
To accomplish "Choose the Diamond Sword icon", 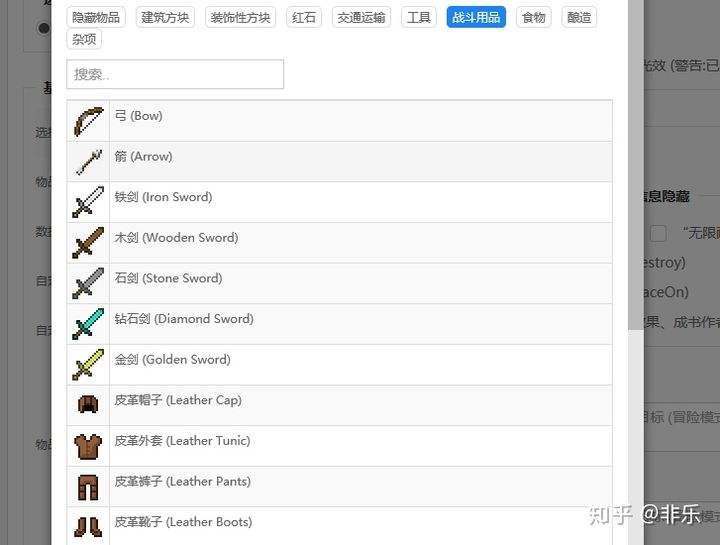I will coord(88,324).
